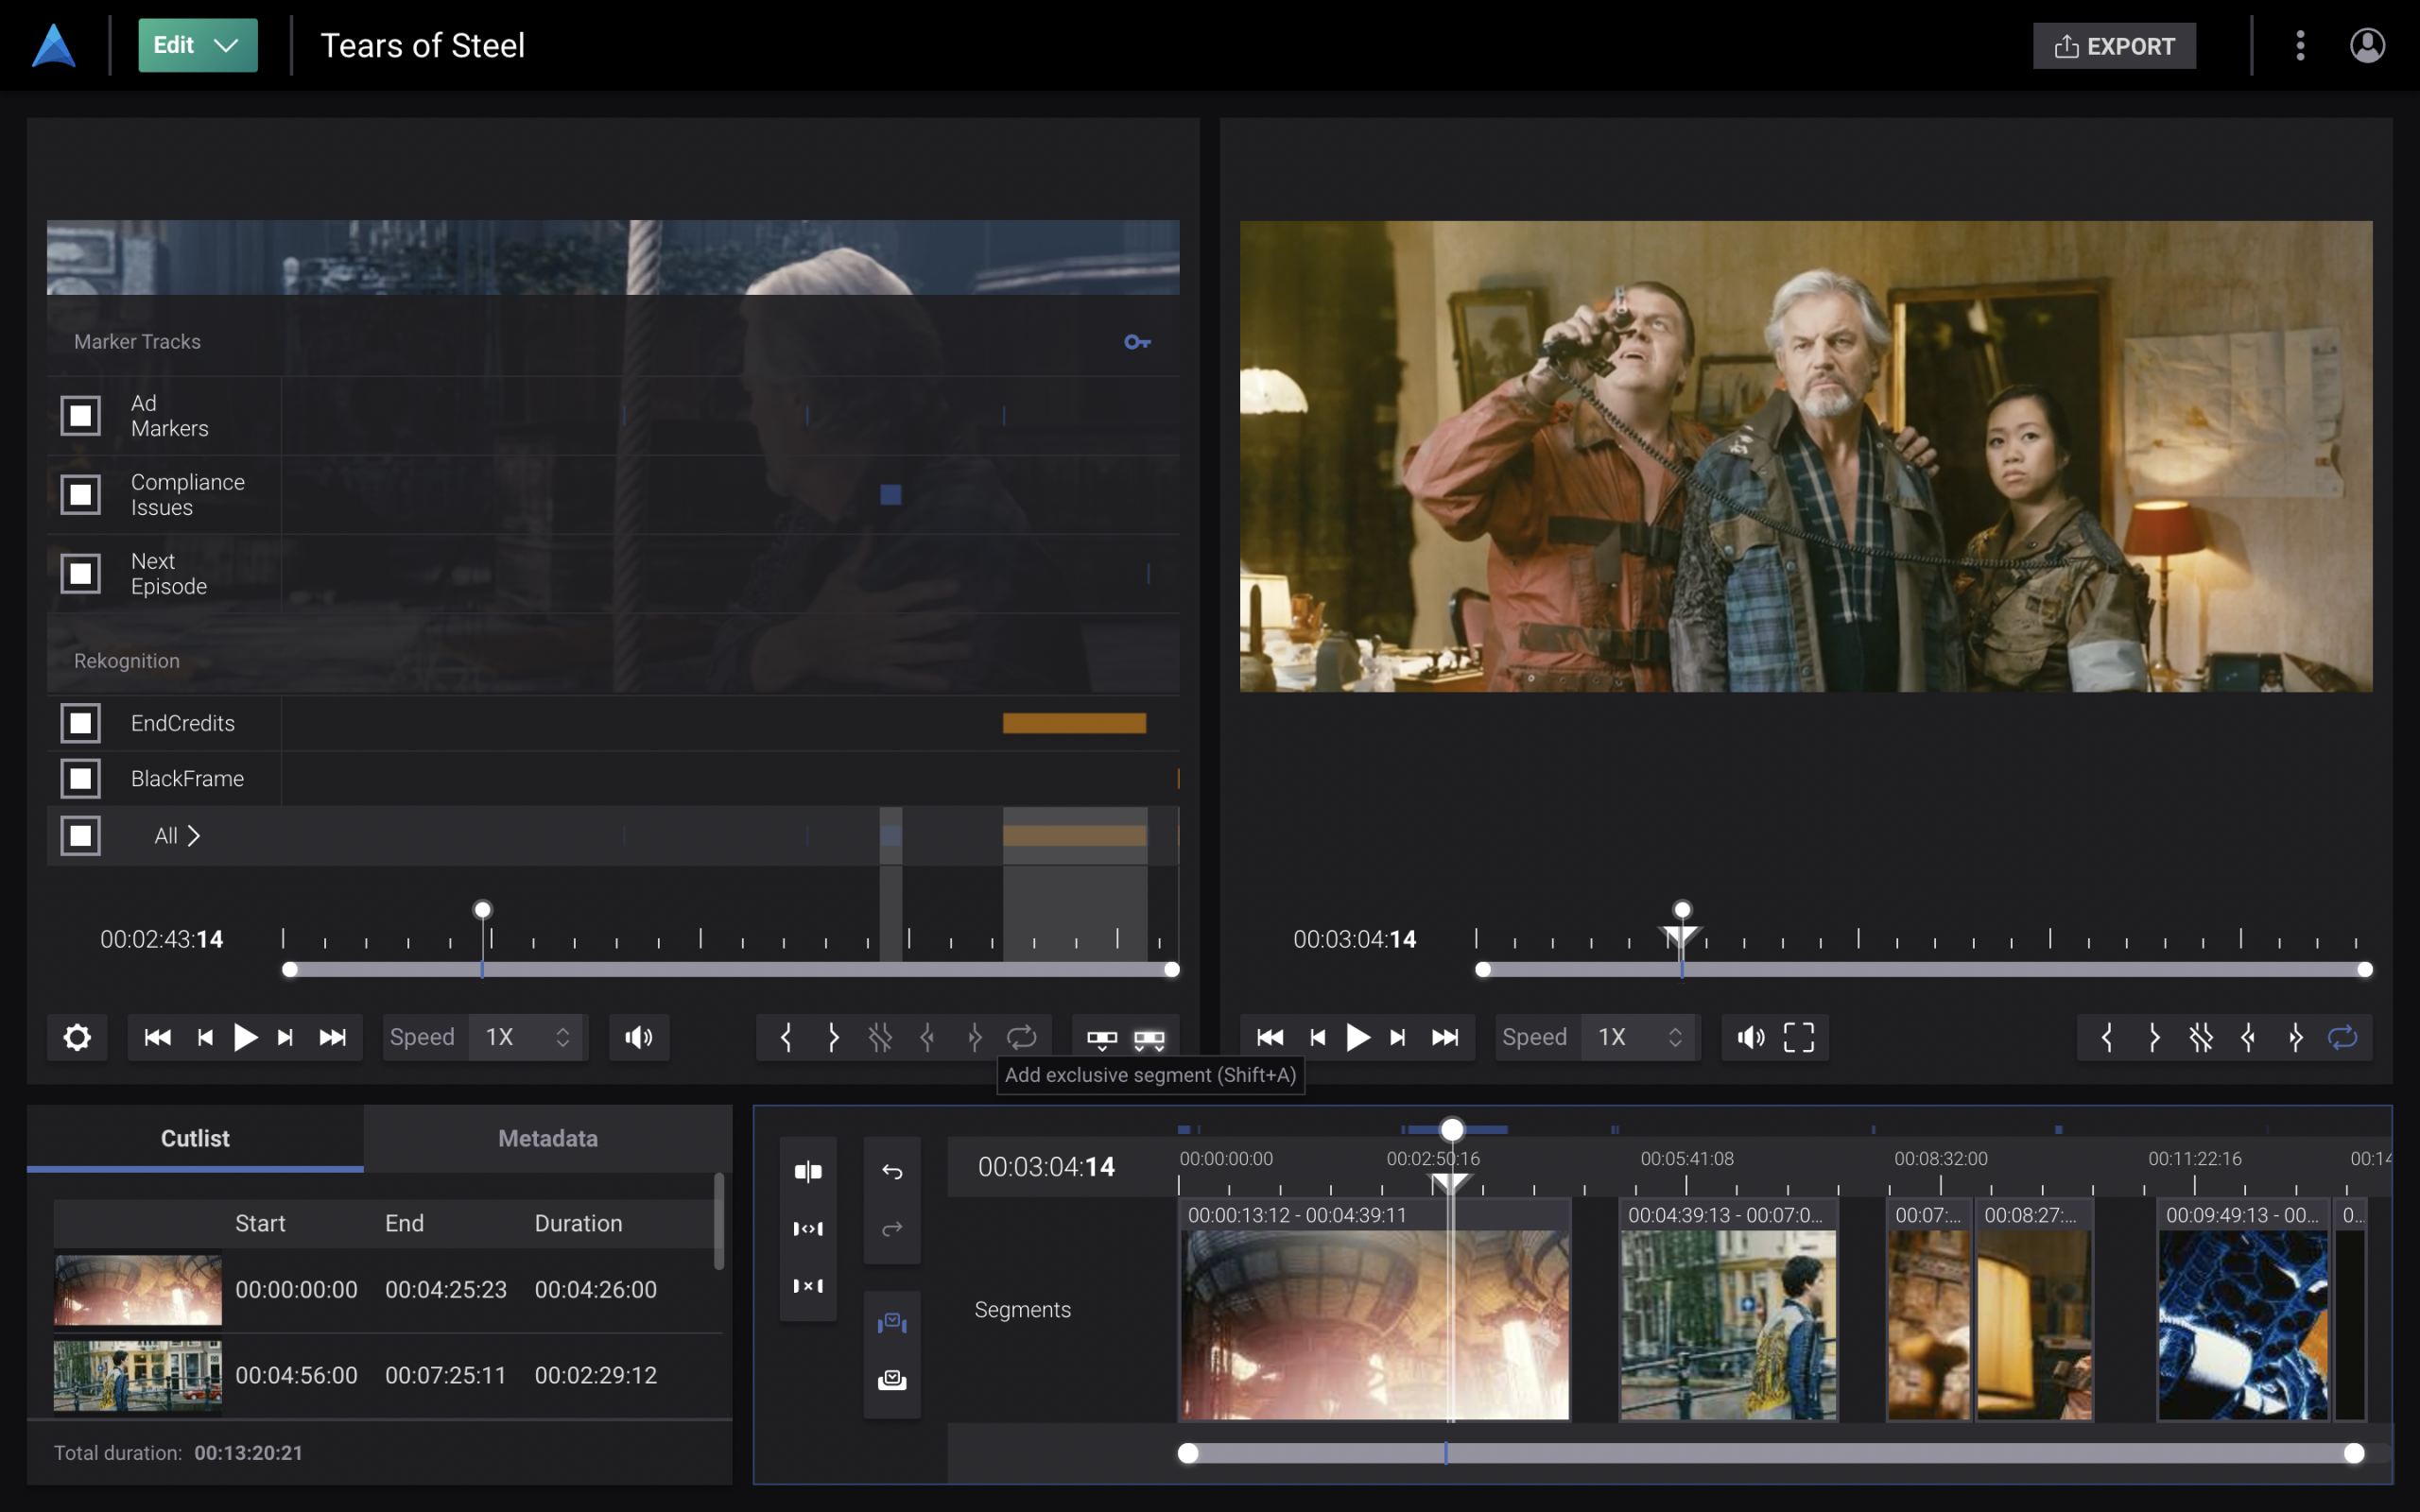Viewport: 2420px width, 1512px height.
Task: Expand the All tracks chevron
Action: [194, 835]
